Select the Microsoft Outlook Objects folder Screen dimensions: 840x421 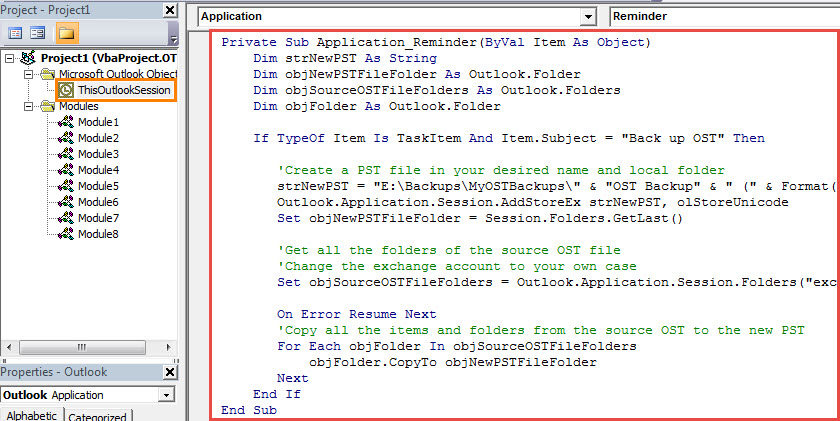point(118,74)
